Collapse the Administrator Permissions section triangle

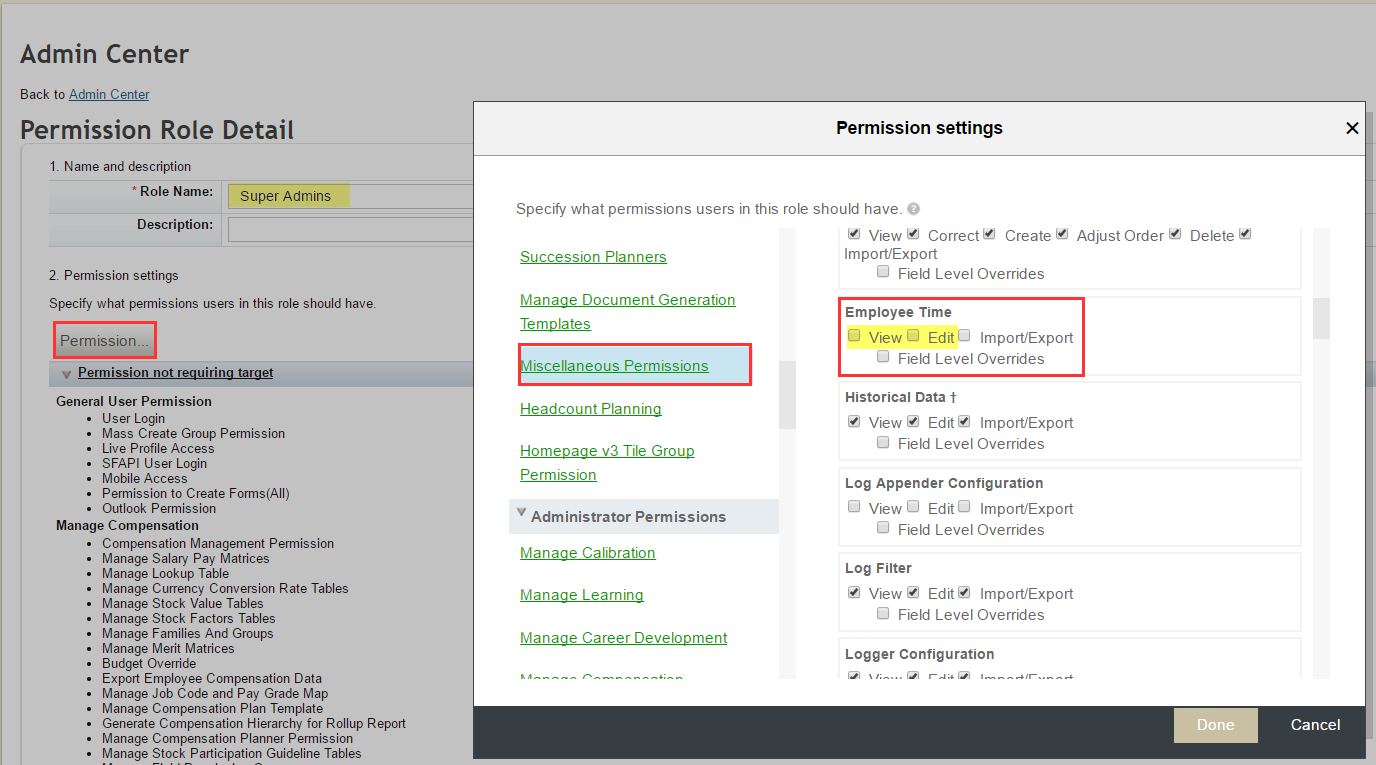coord(521,514)
